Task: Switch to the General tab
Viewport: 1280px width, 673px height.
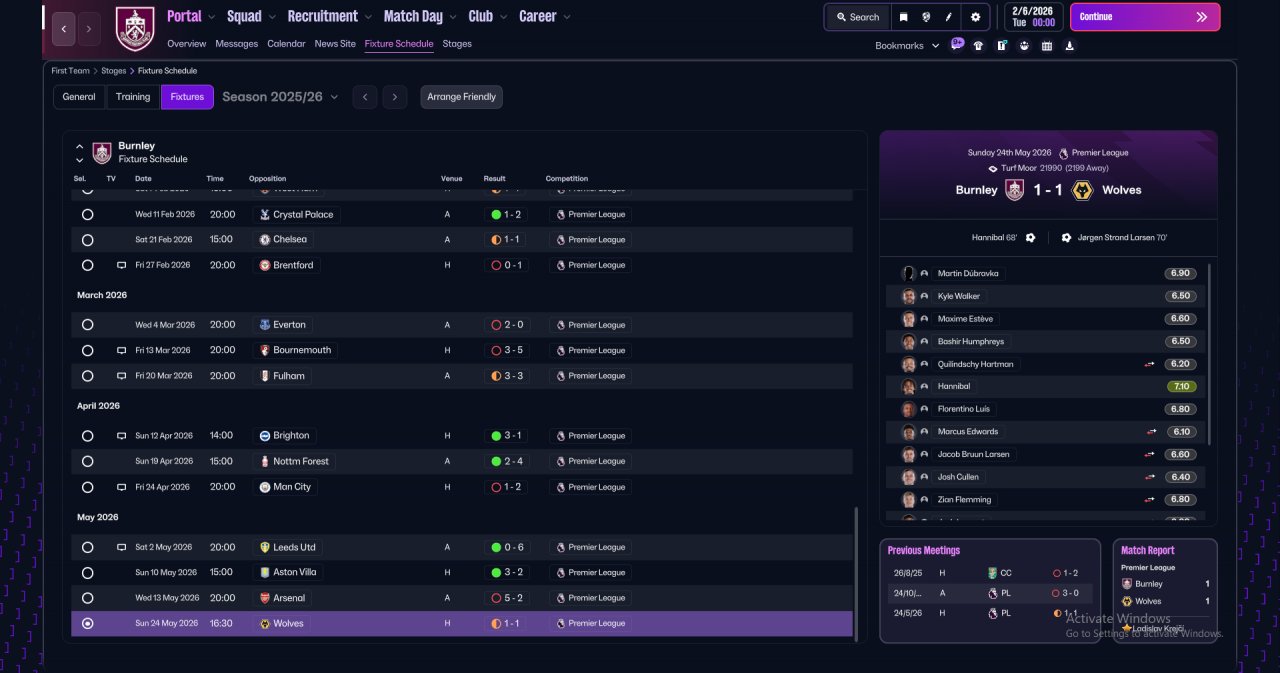Action: coord(79,97)
